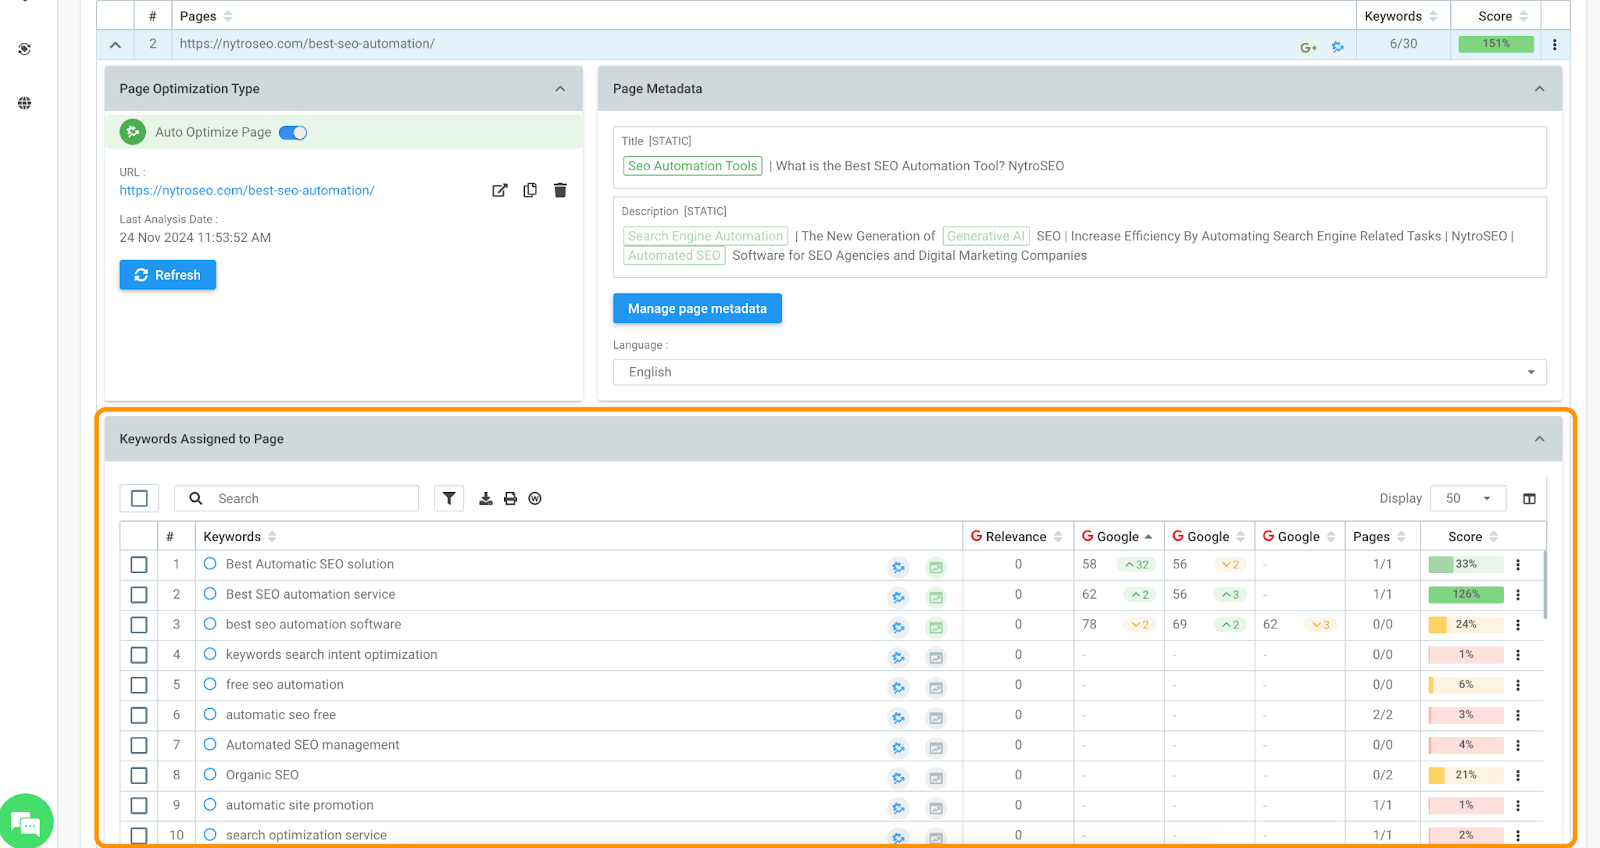The width and height of the screenshot is (1600, 848).
Task: Click the 151% score bar in page row
Action: 1496,44
